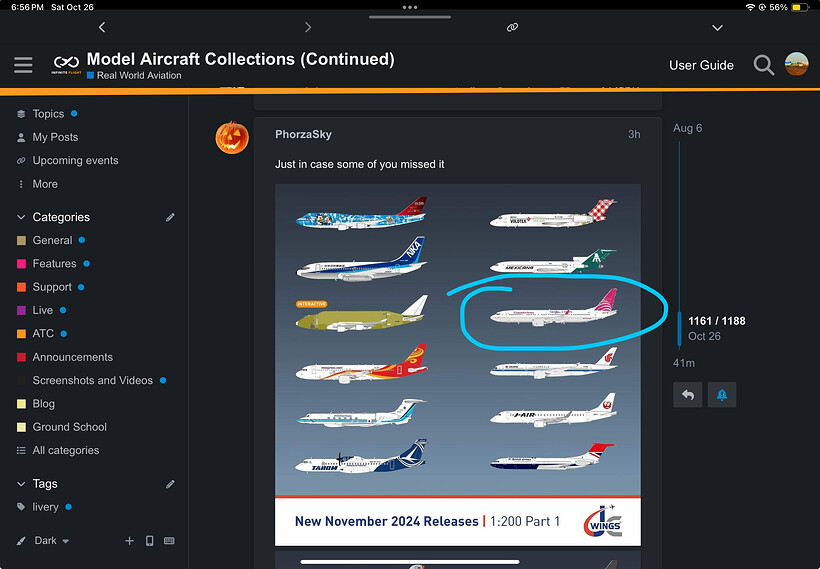Open the User Guide link
The image size is (820, 569).
[701, 65]
